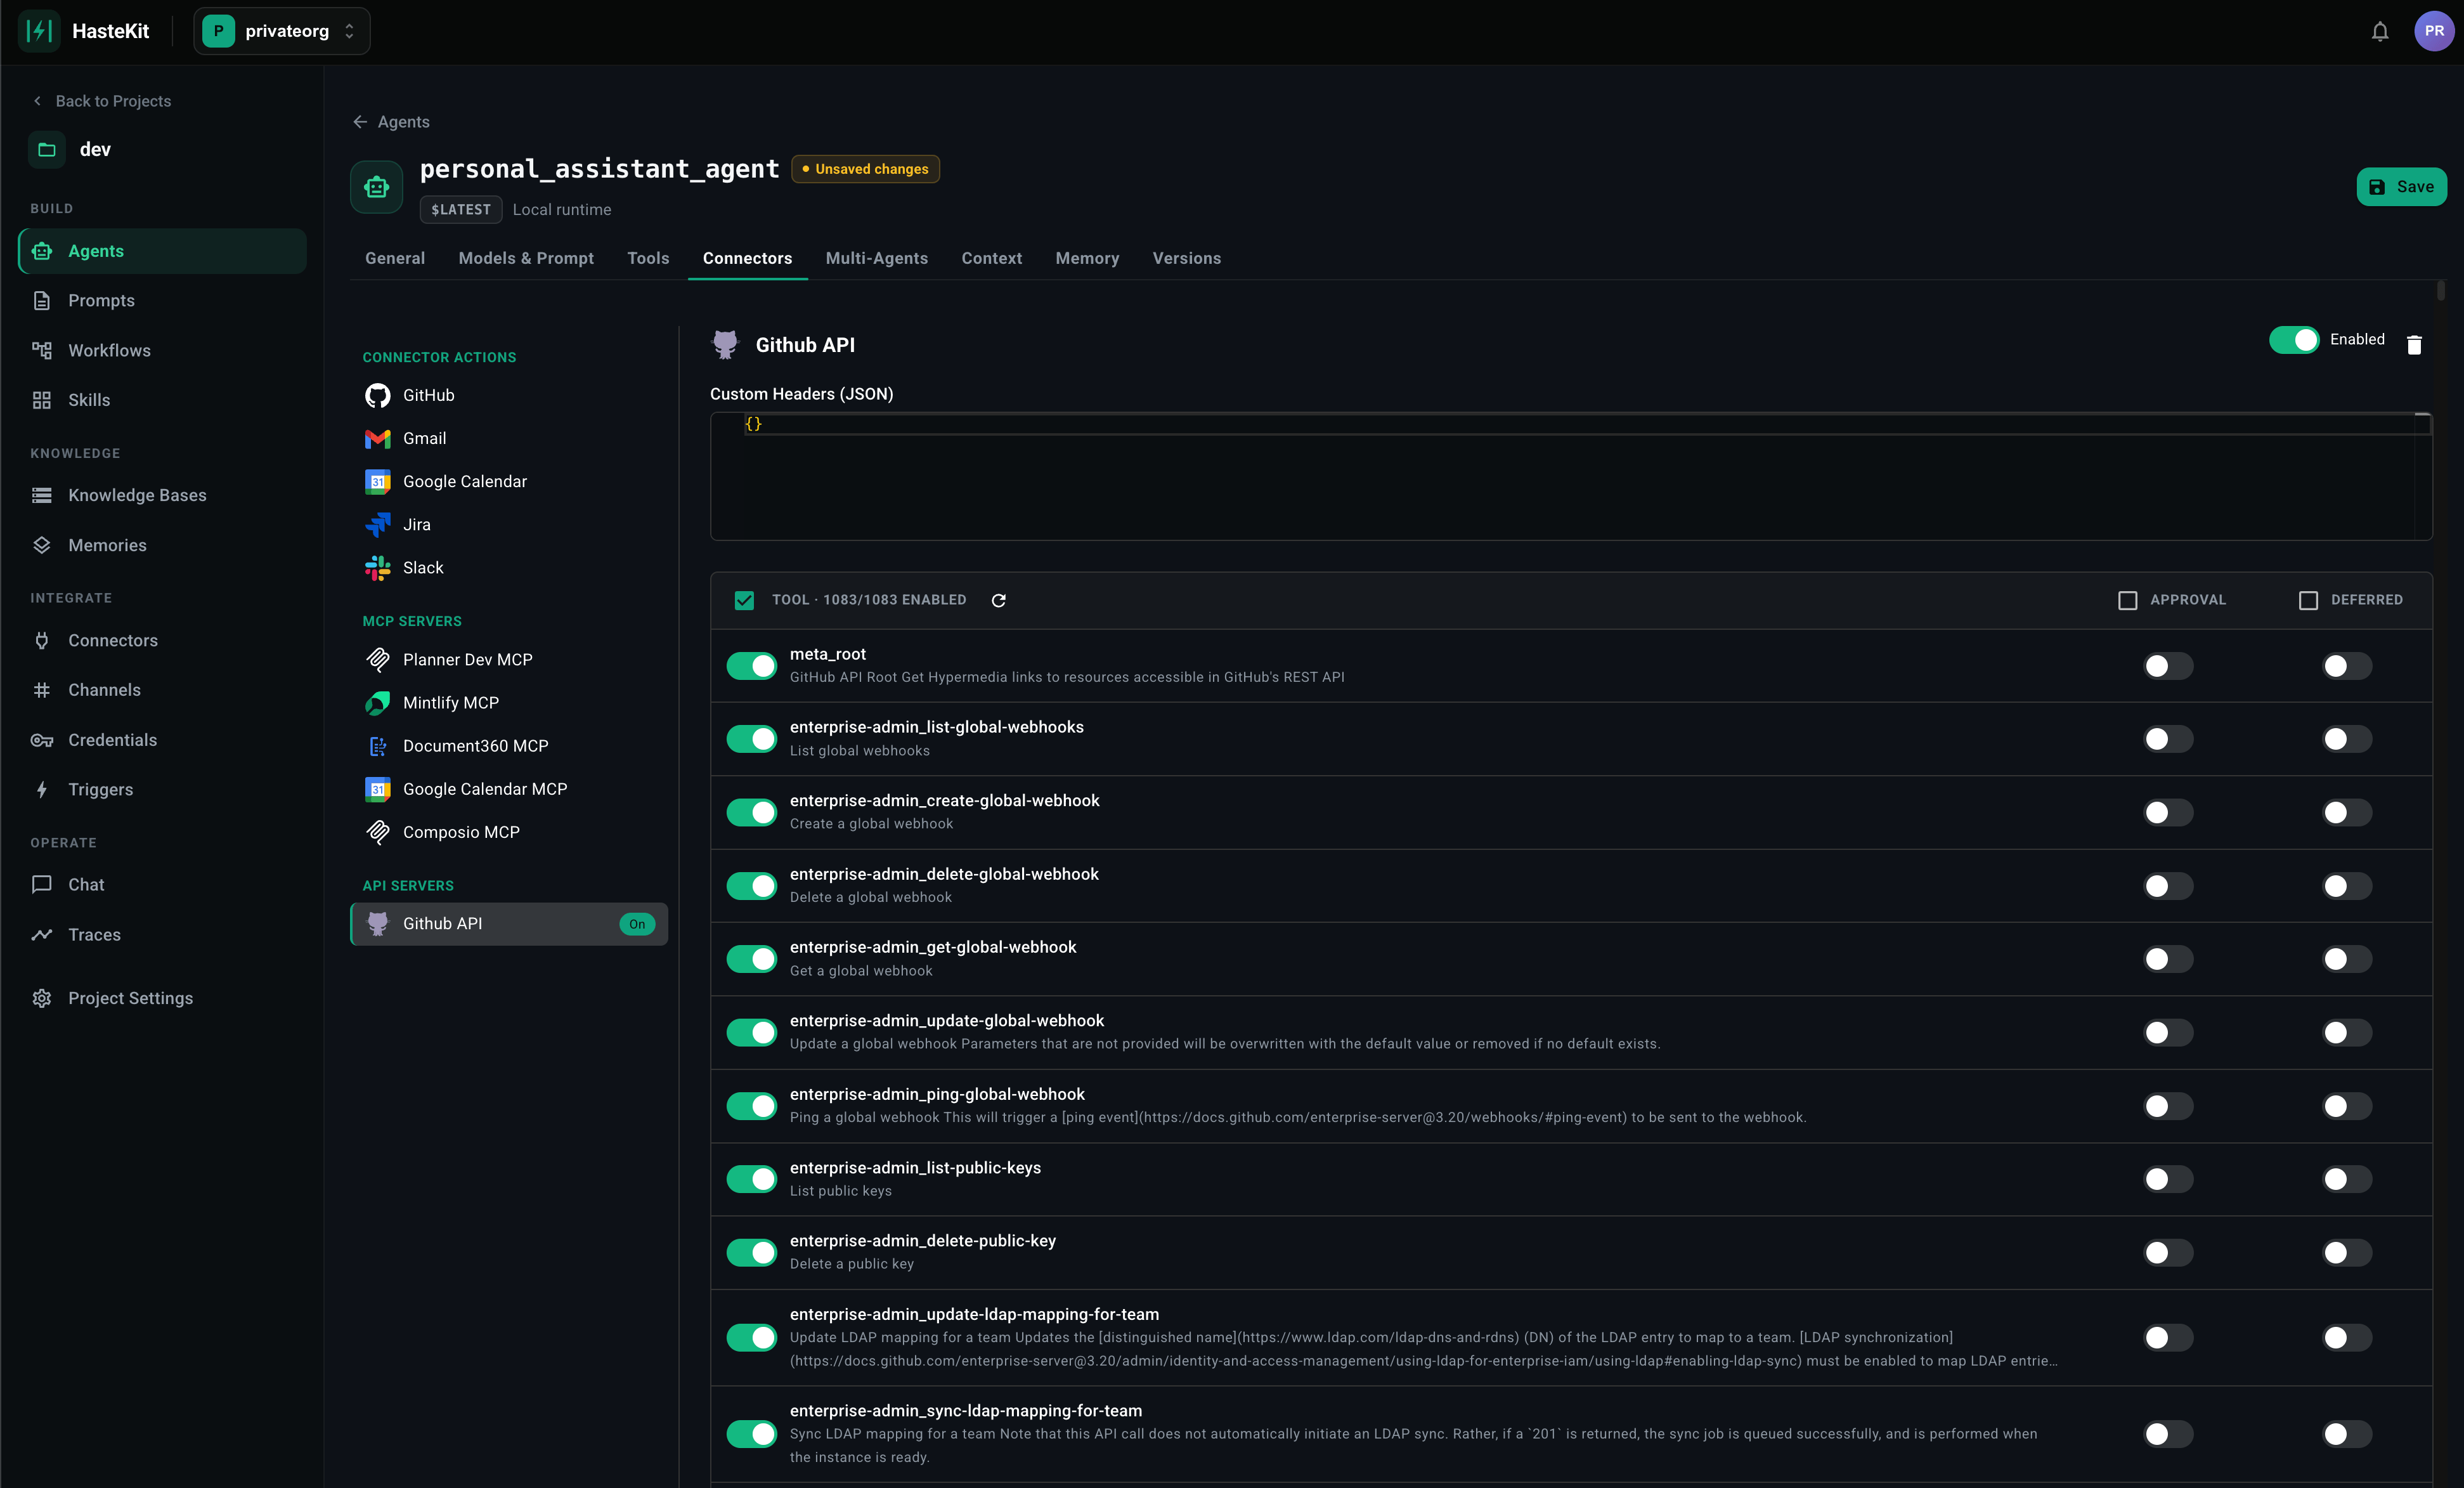Screen dimensions: 2464x1488
Task: Delete the Github API server
Action: click(x=2413, y=345)
